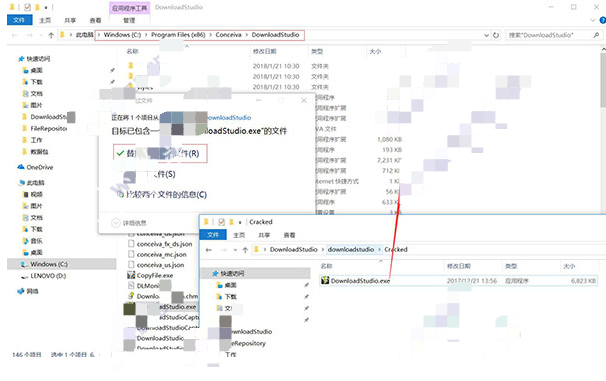Click Windows (C:) breadcrumb in address bar
Image resolution: width=606 pixels, height=381 pixels.
122,35
